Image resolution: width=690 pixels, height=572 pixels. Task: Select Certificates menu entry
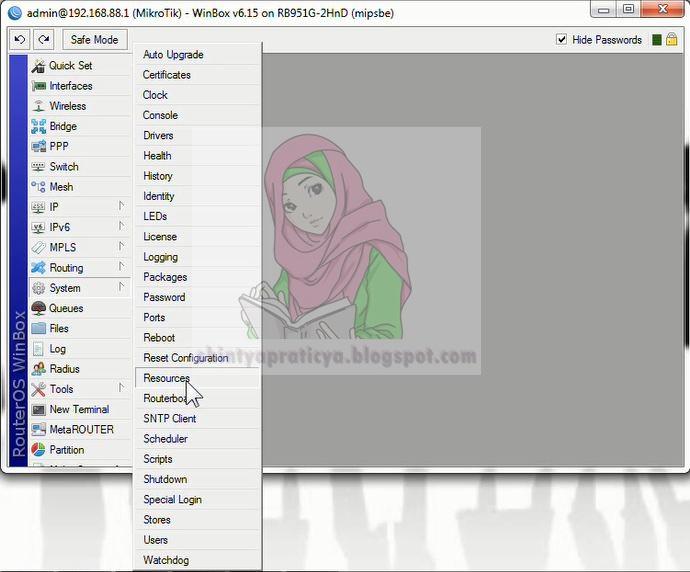[197, 75]
